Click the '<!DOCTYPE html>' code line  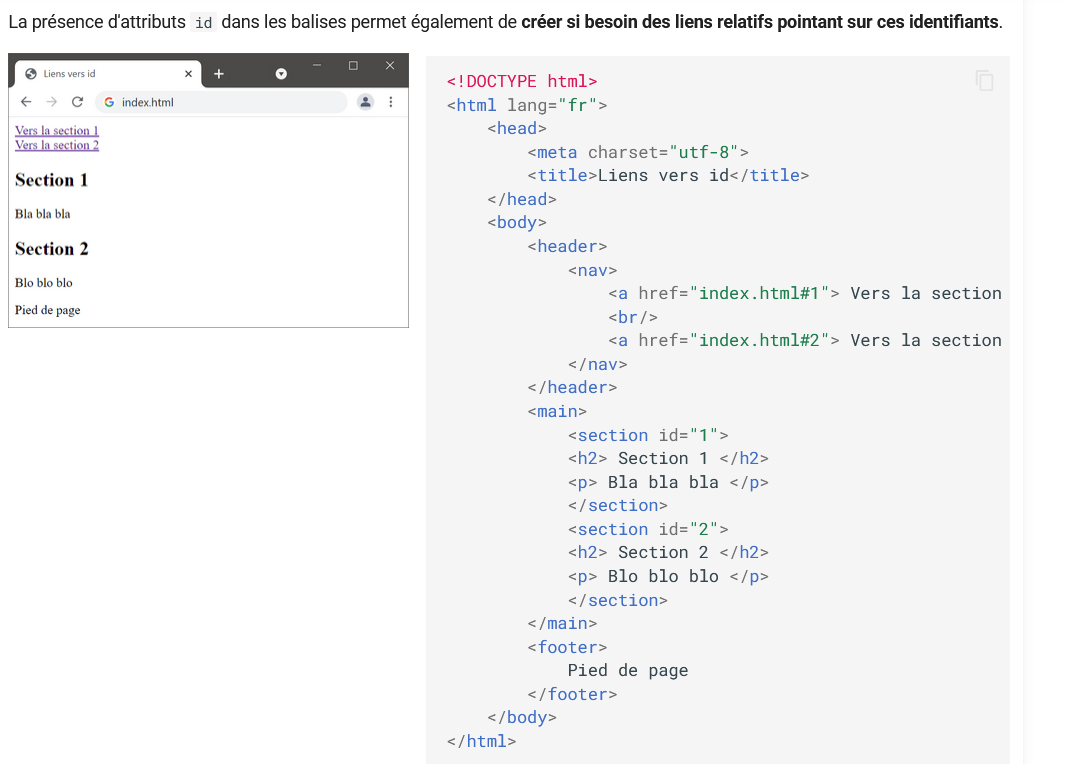(x=522, y=81)
